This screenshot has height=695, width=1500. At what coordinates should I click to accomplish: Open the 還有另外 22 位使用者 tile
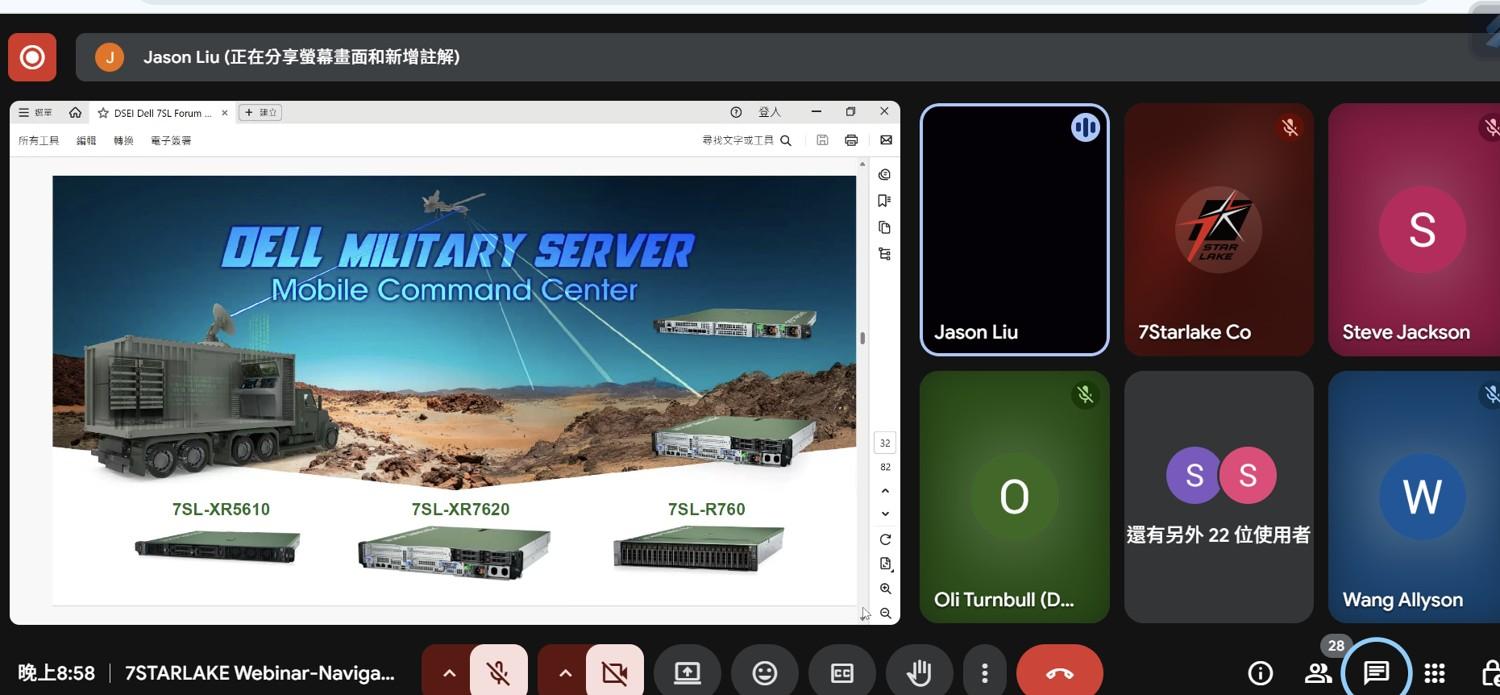coord(1218,497)
